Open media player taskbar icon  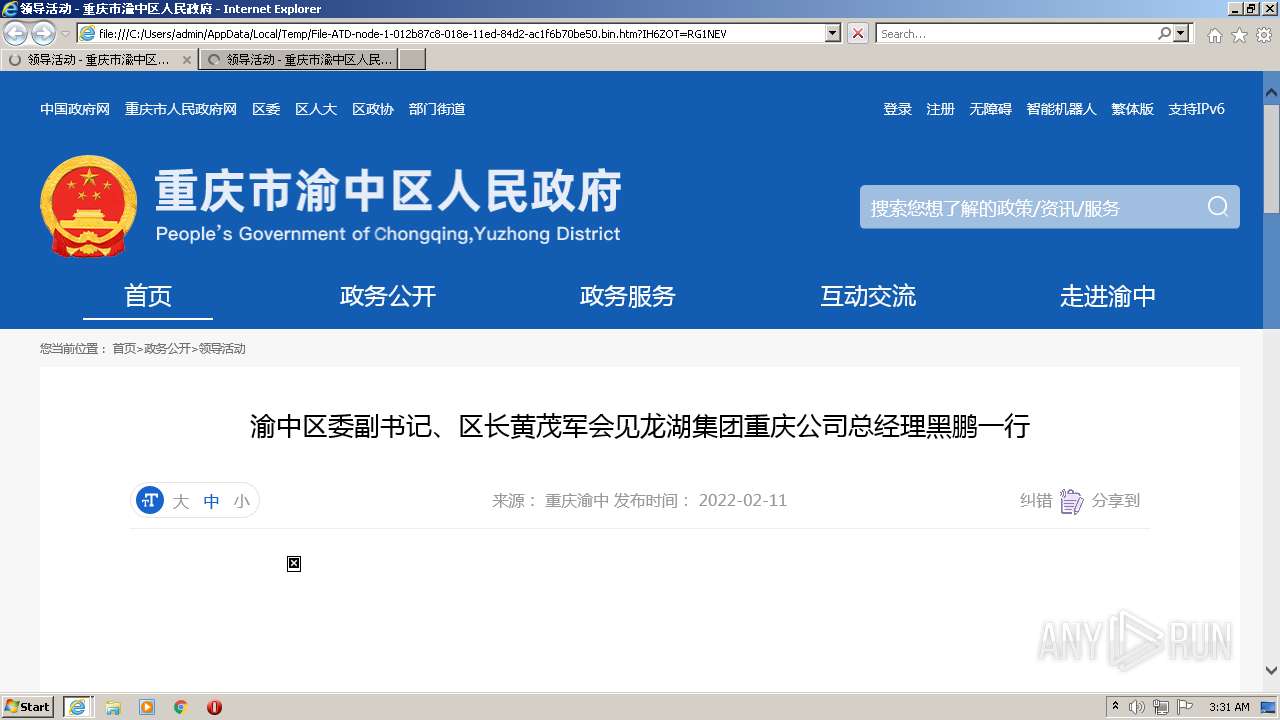147,707
